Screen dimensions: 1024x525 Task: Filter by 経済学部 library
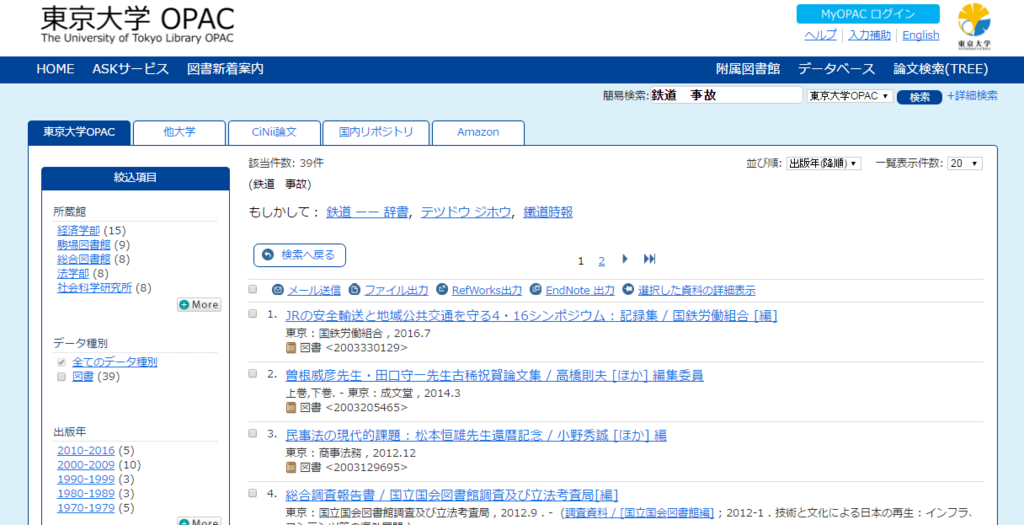click(x=78, y=231)
